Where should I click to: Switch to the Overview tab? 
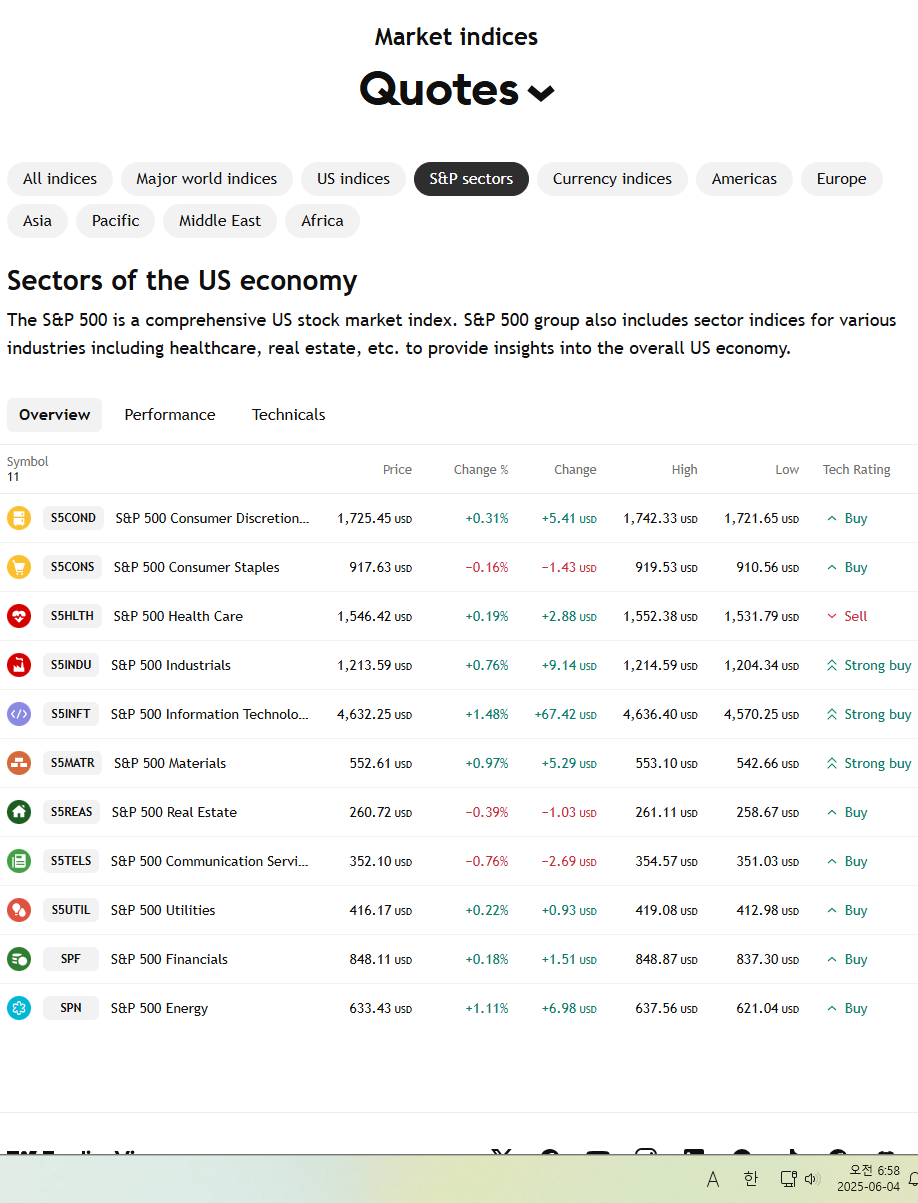54,415
